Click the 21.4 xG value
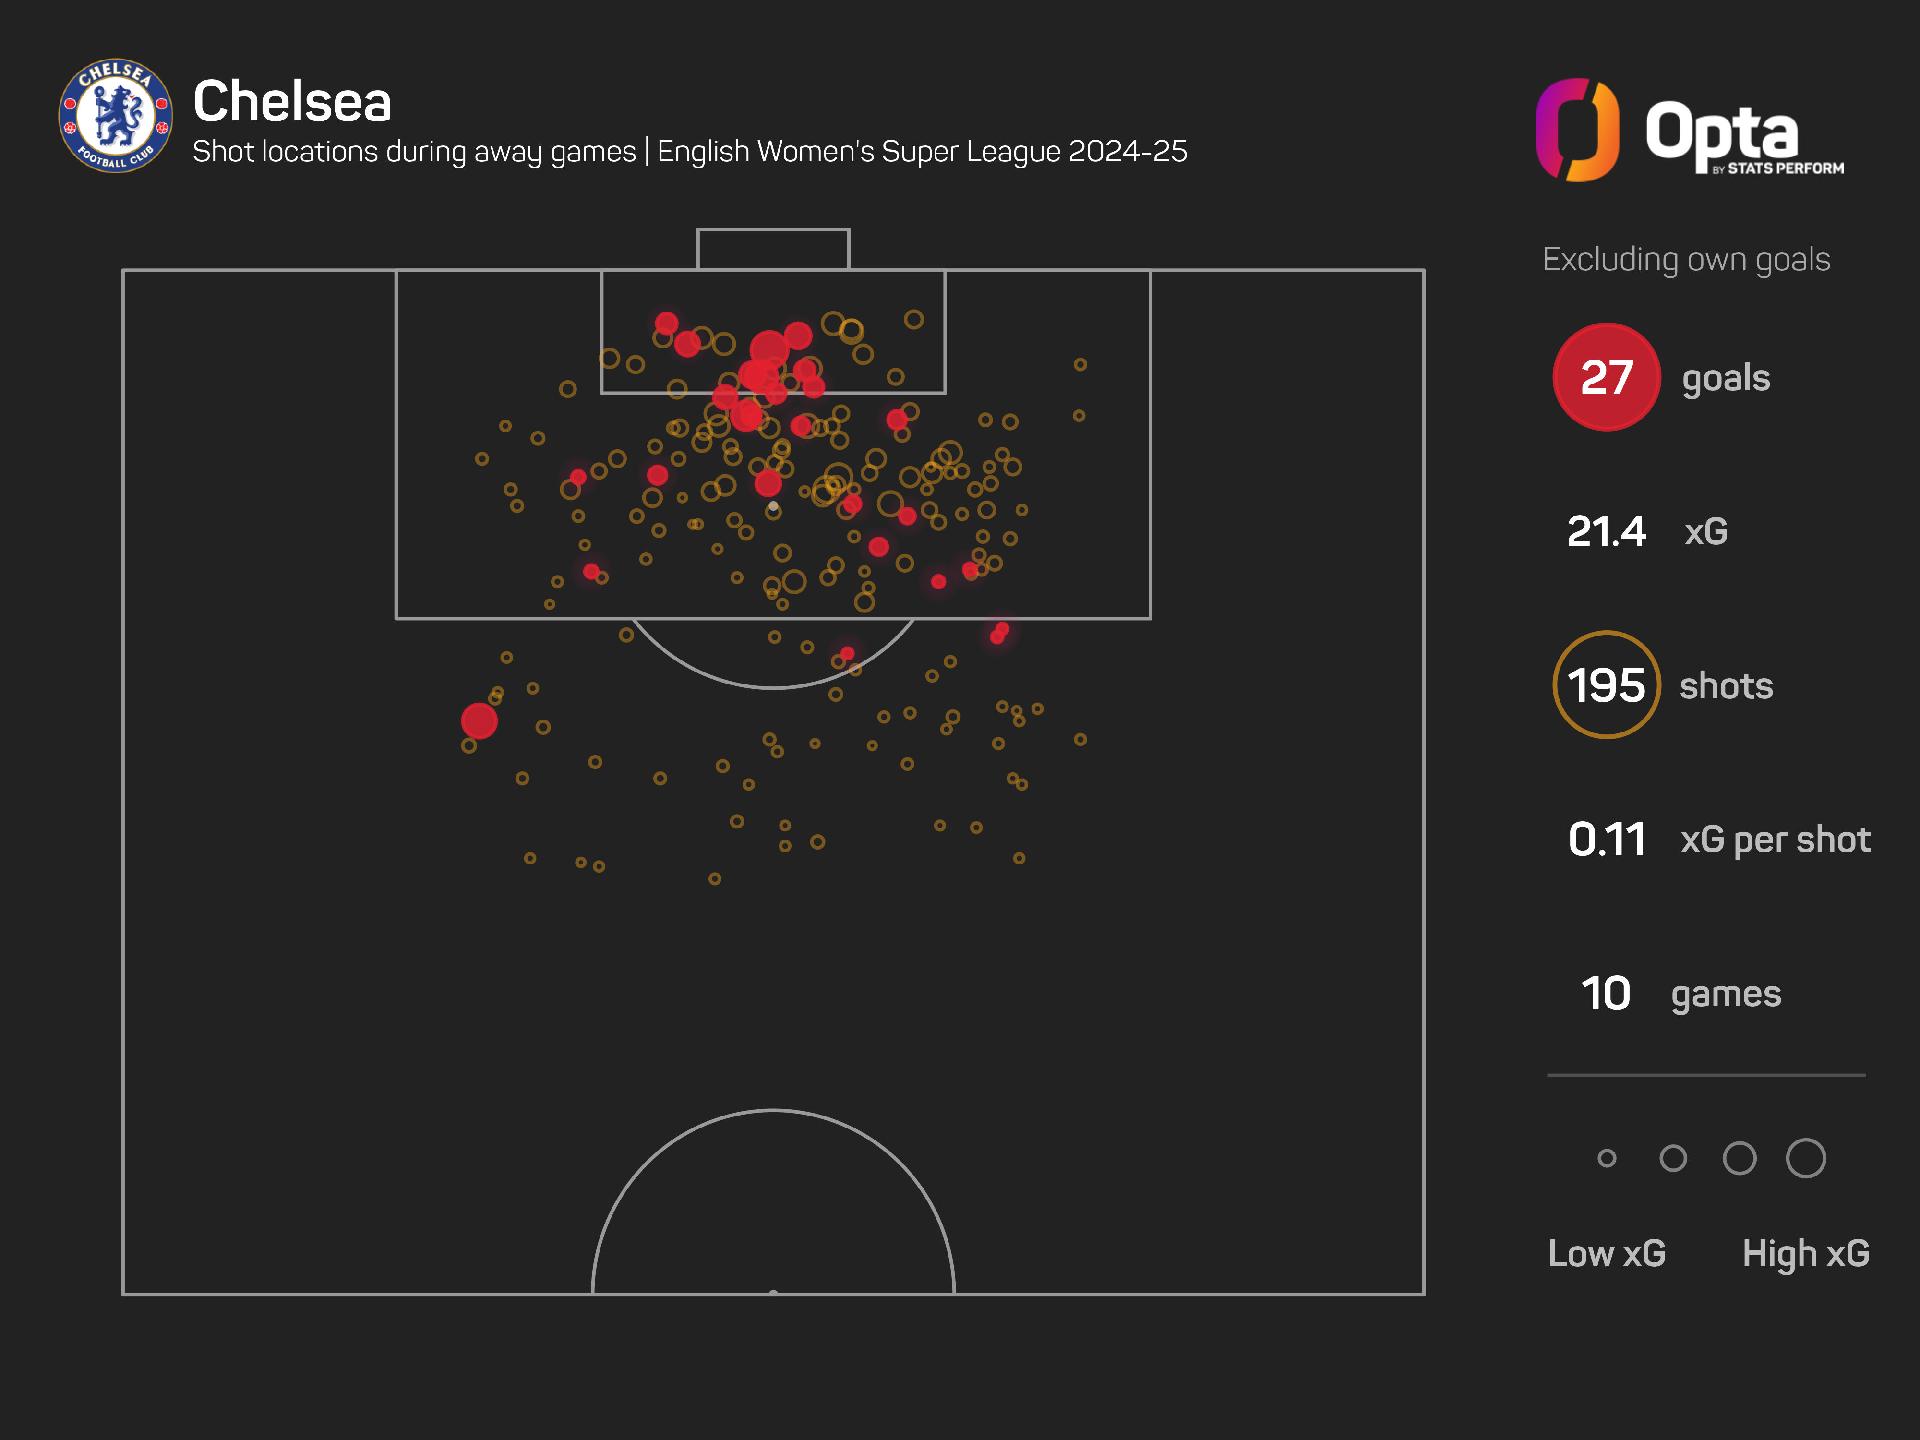The height and width of the screenshot is (1440, 1920). [x=1606, y=531]
